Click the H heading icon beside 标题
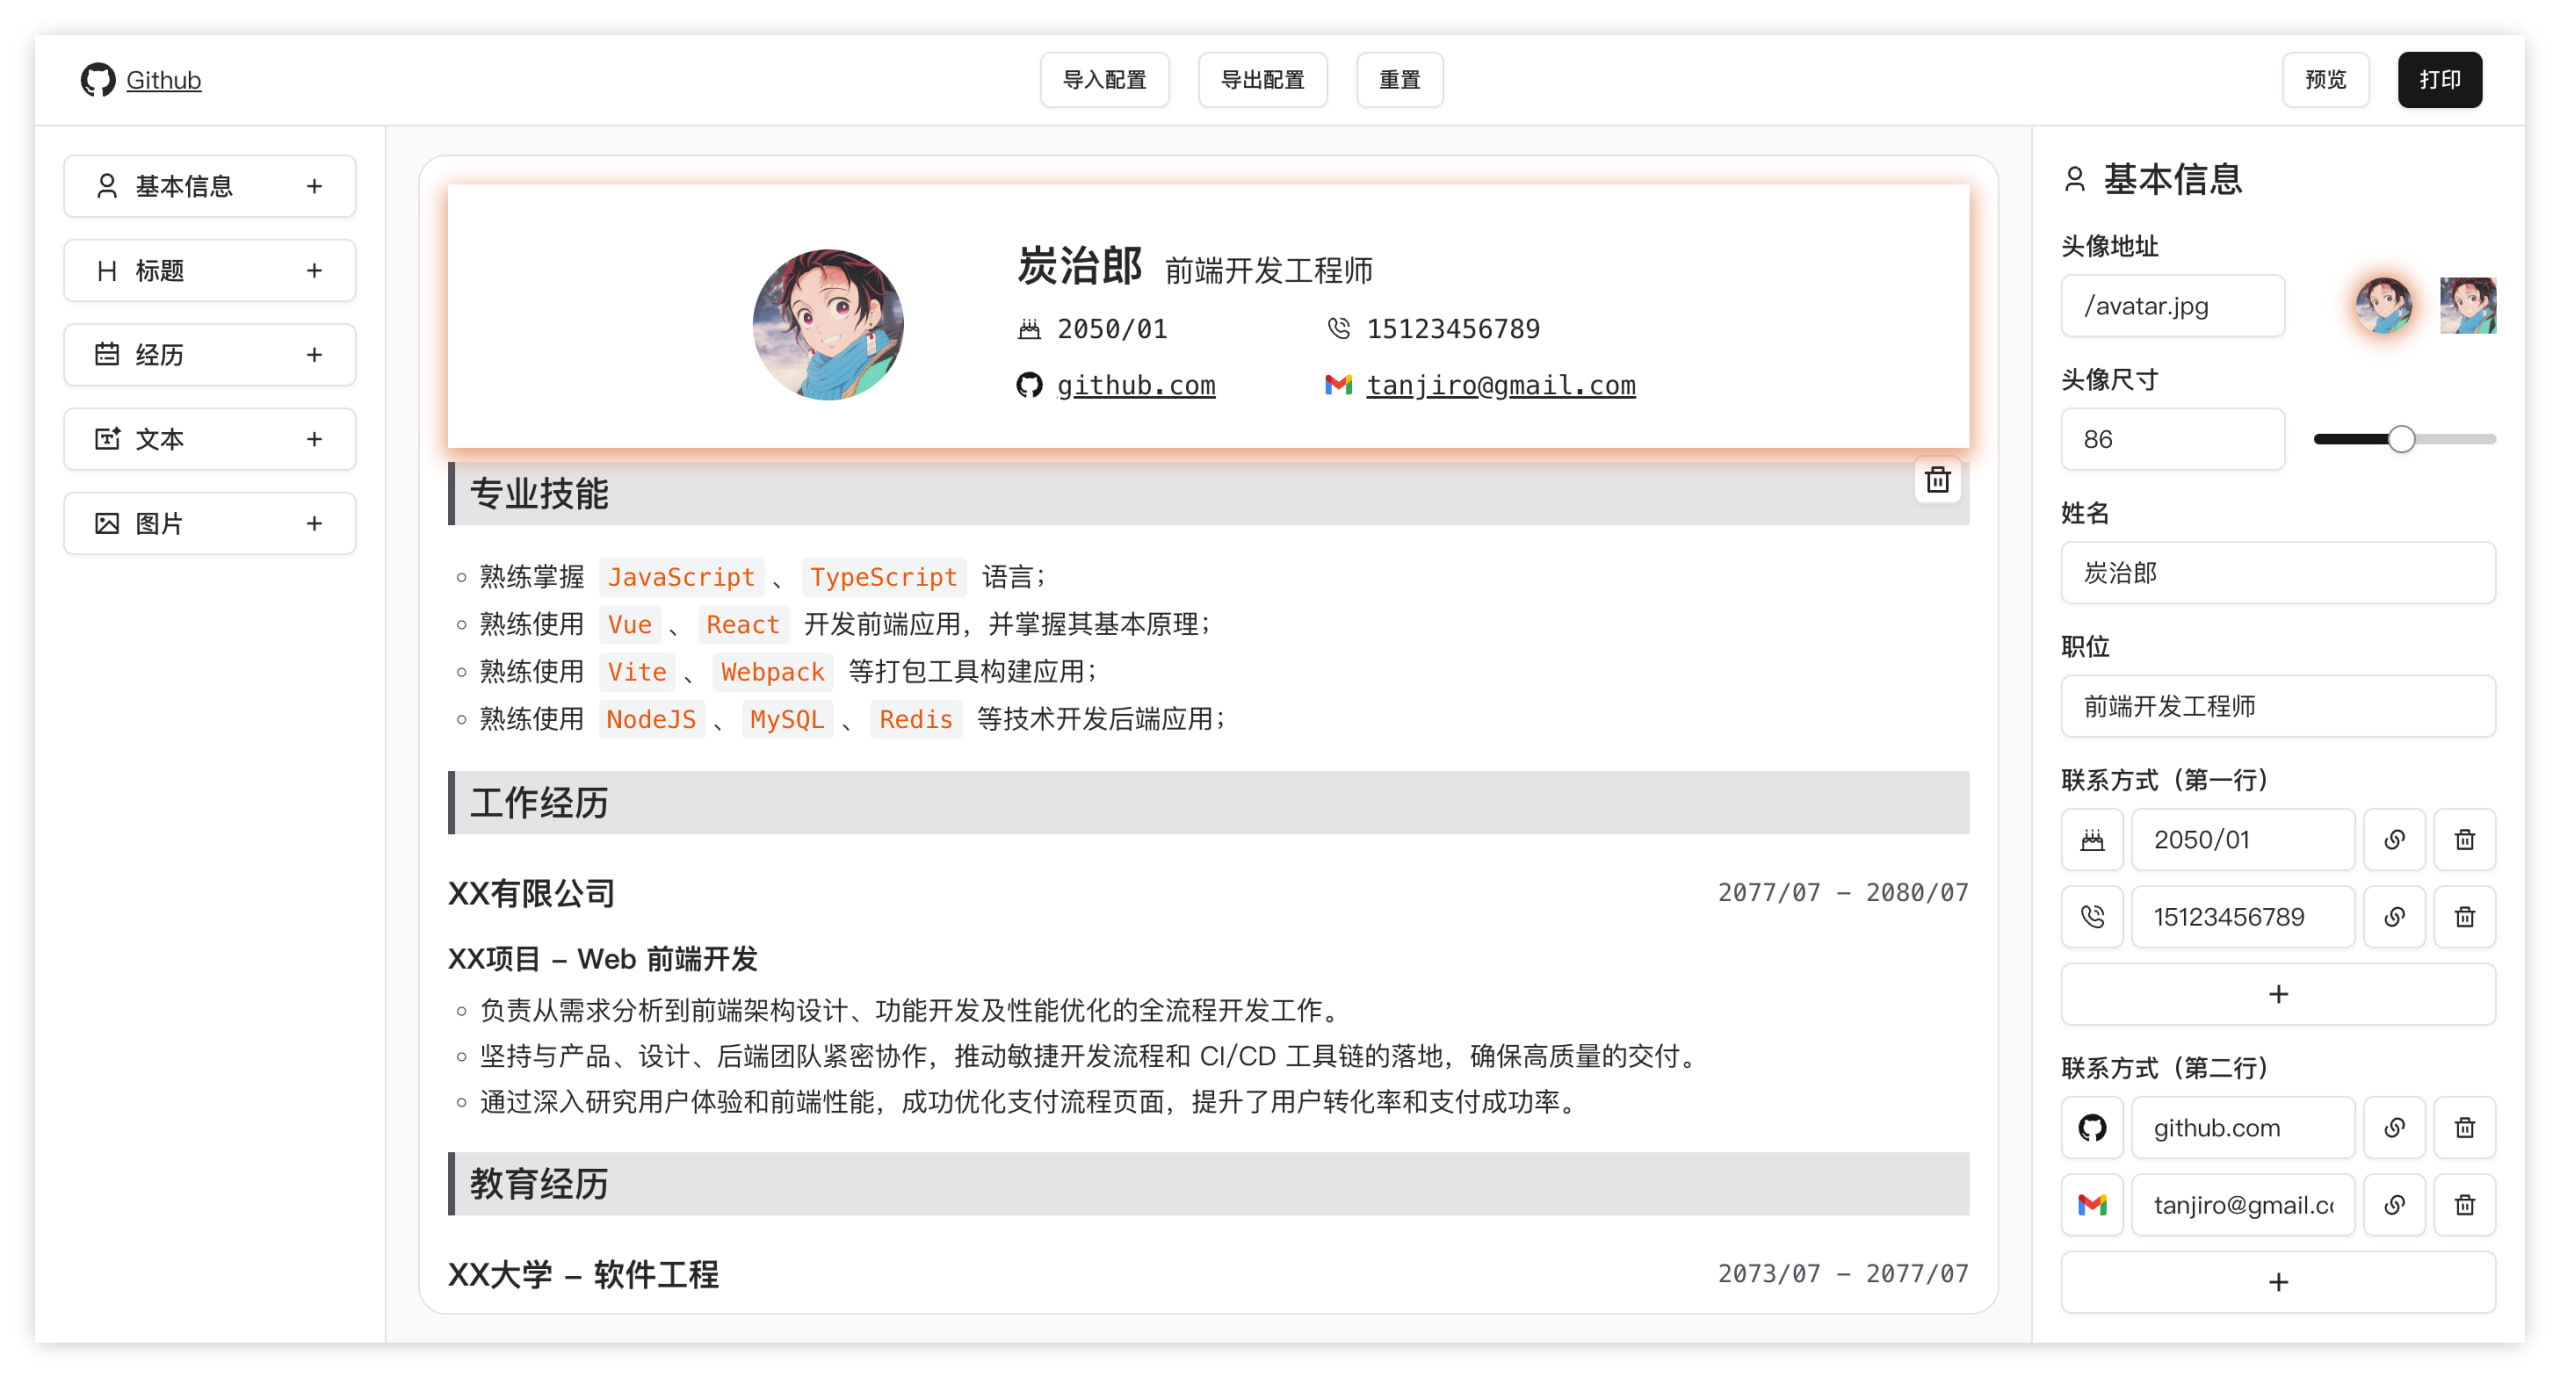2560x1377 pixels. pos(107,270)
